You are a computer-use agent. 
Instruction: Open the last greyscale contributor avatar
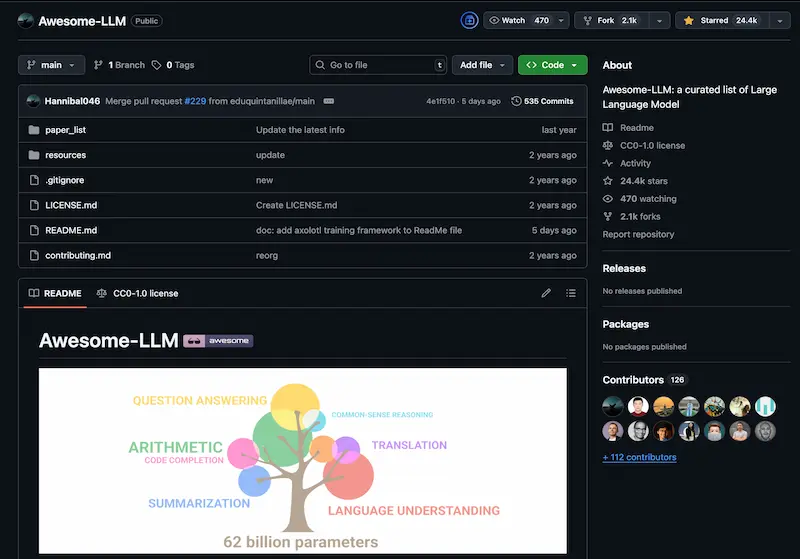[765, 431]
